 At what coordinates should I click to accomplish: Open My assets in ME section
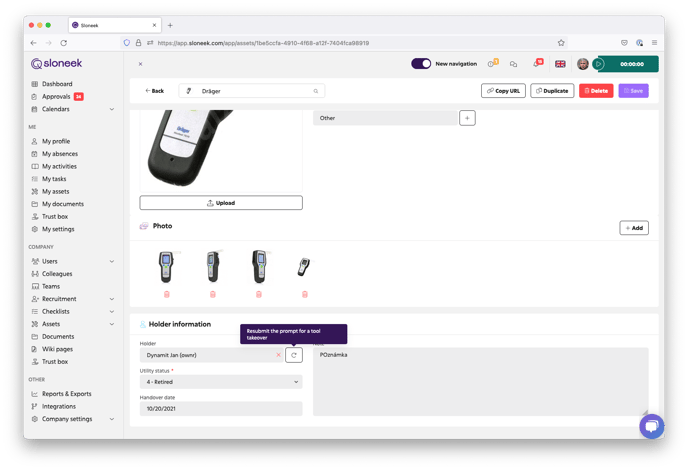point(56,191)
